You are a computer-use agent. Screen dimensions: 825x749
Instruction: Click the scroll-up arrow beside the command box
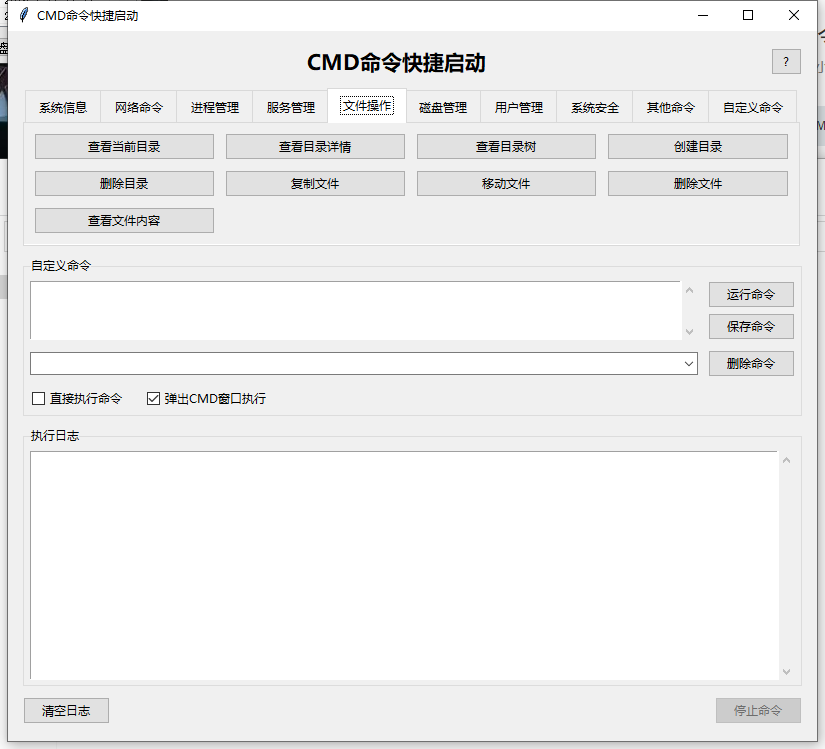(x=690, y=290)
